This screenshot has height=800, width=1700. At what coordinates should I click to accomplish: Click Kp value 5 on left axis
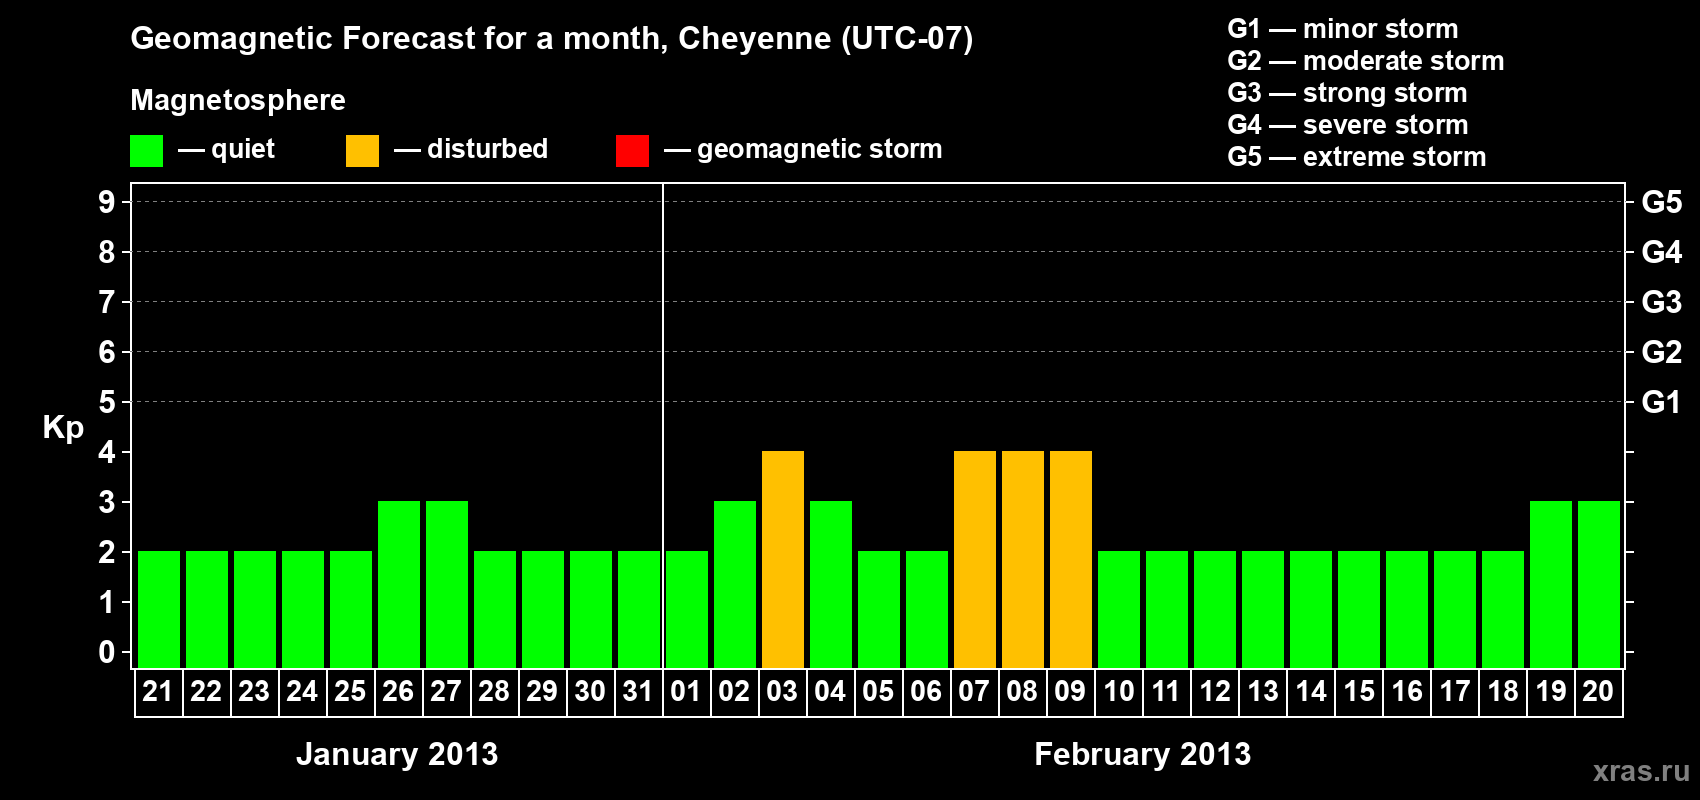tap(107, 402)
